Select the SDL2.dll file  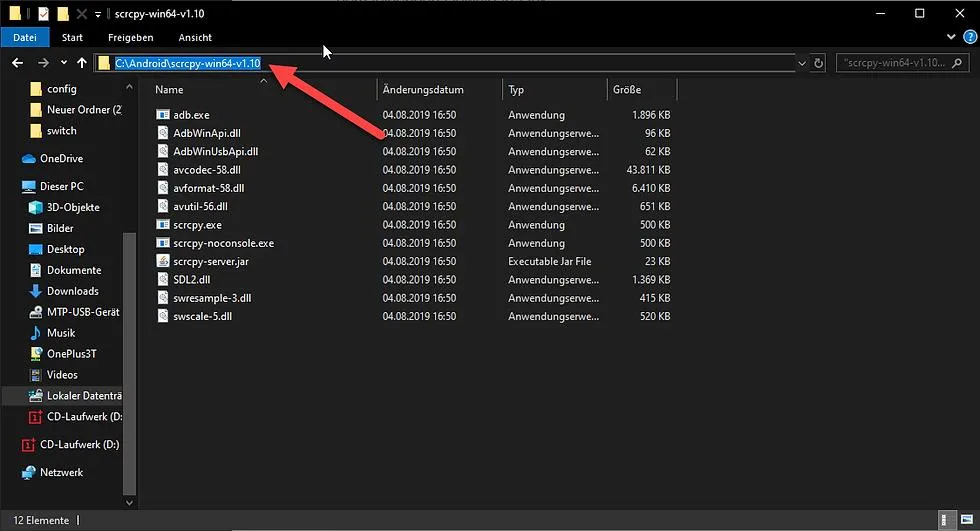[192, 279]
